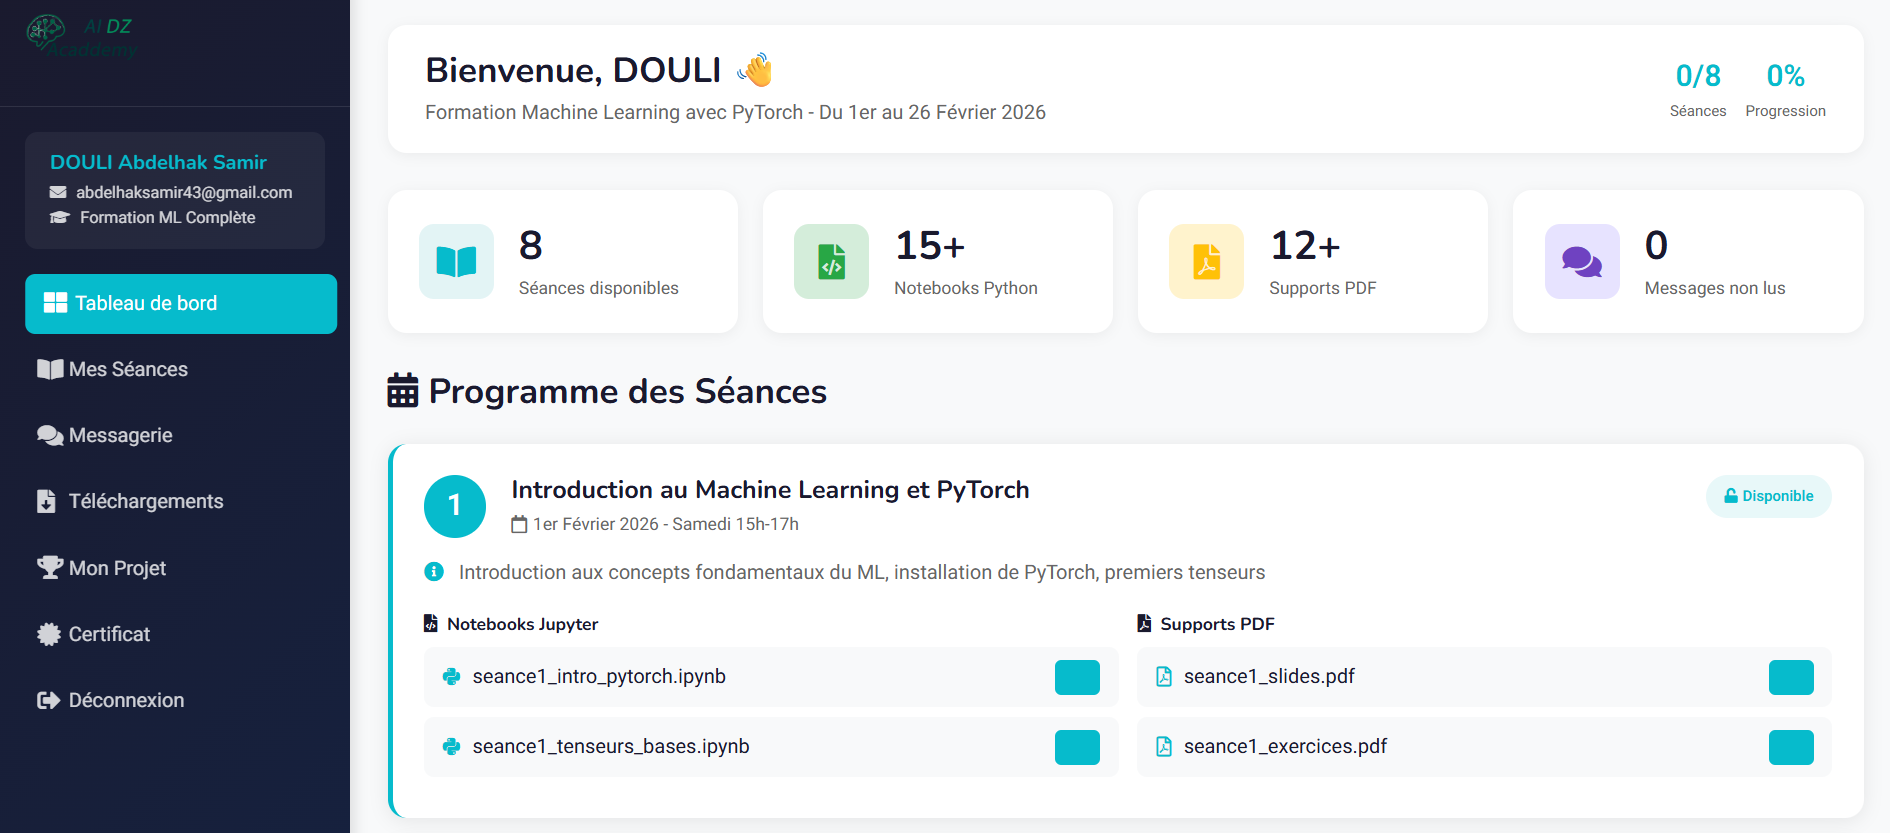The image size is (1890, 833).
Task: Click the envelope icon next to email
Action: (59, 192)
